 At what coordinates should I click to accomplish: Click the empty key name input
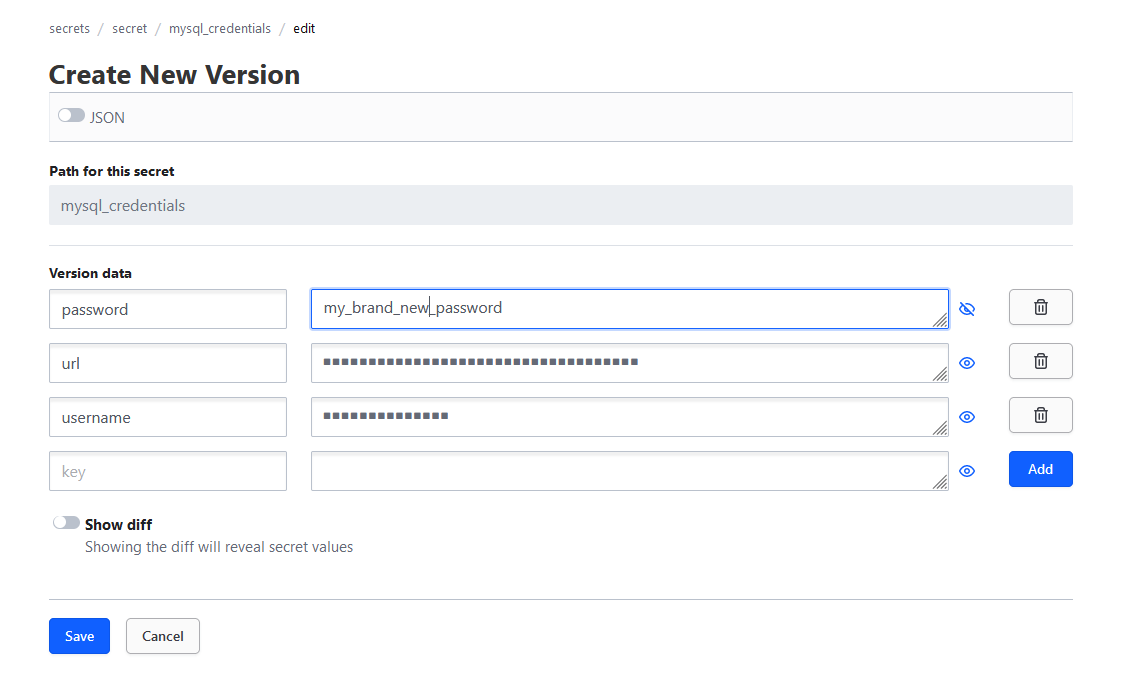tap(167, 470)
